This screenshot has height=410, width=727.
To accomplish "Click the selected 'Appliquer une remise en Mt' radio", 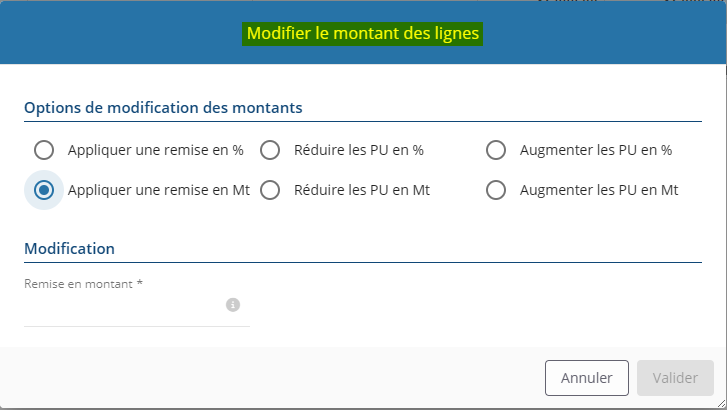I will [x=43, y=190].
